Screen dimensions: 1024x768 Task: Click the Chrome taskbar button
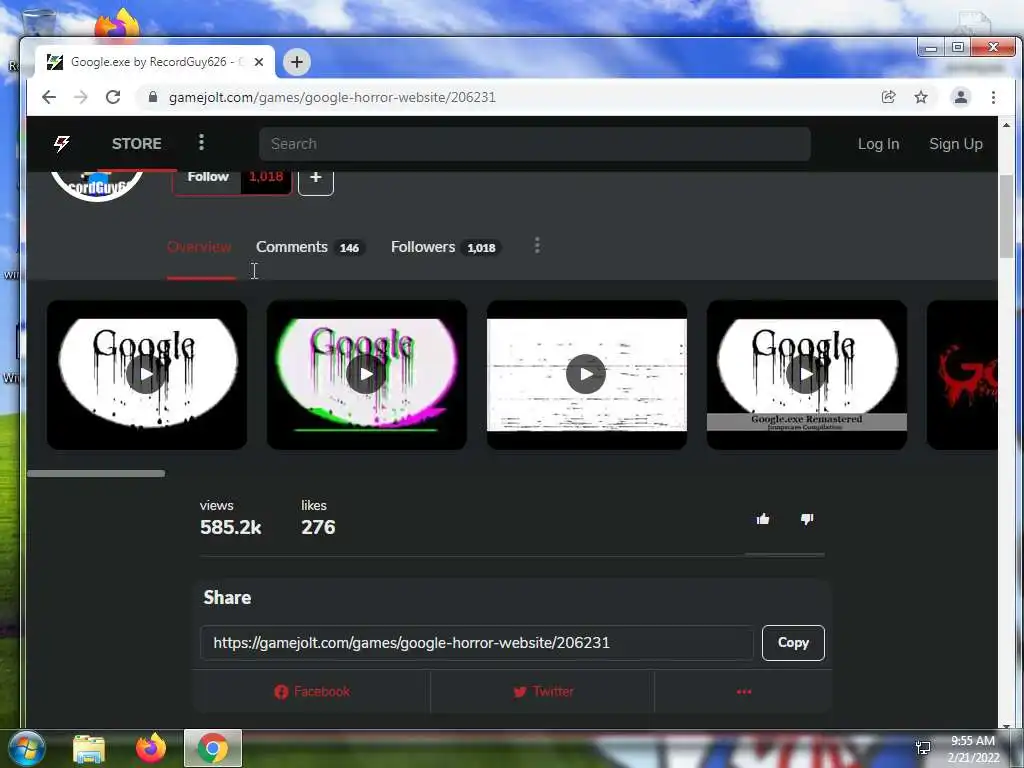(212, 748)
